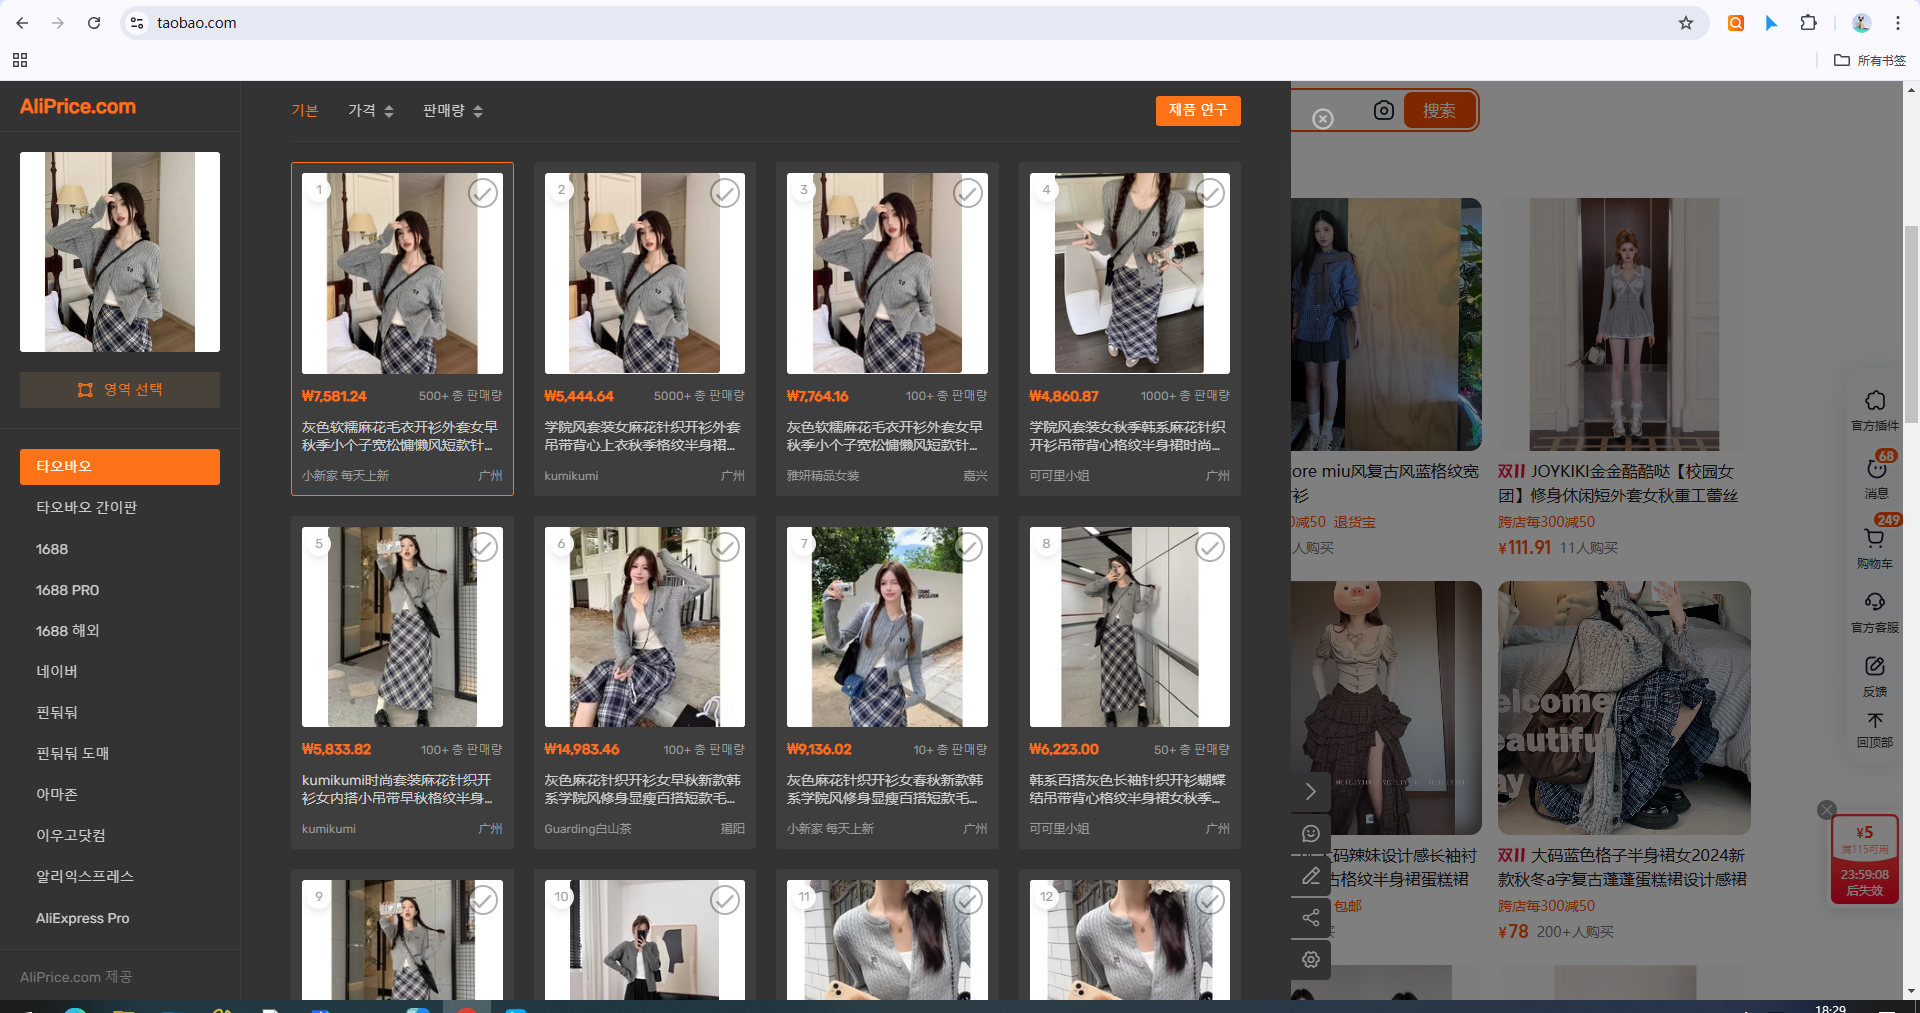Click pencil edit icon on panel edge

[x=1311, y=876]
